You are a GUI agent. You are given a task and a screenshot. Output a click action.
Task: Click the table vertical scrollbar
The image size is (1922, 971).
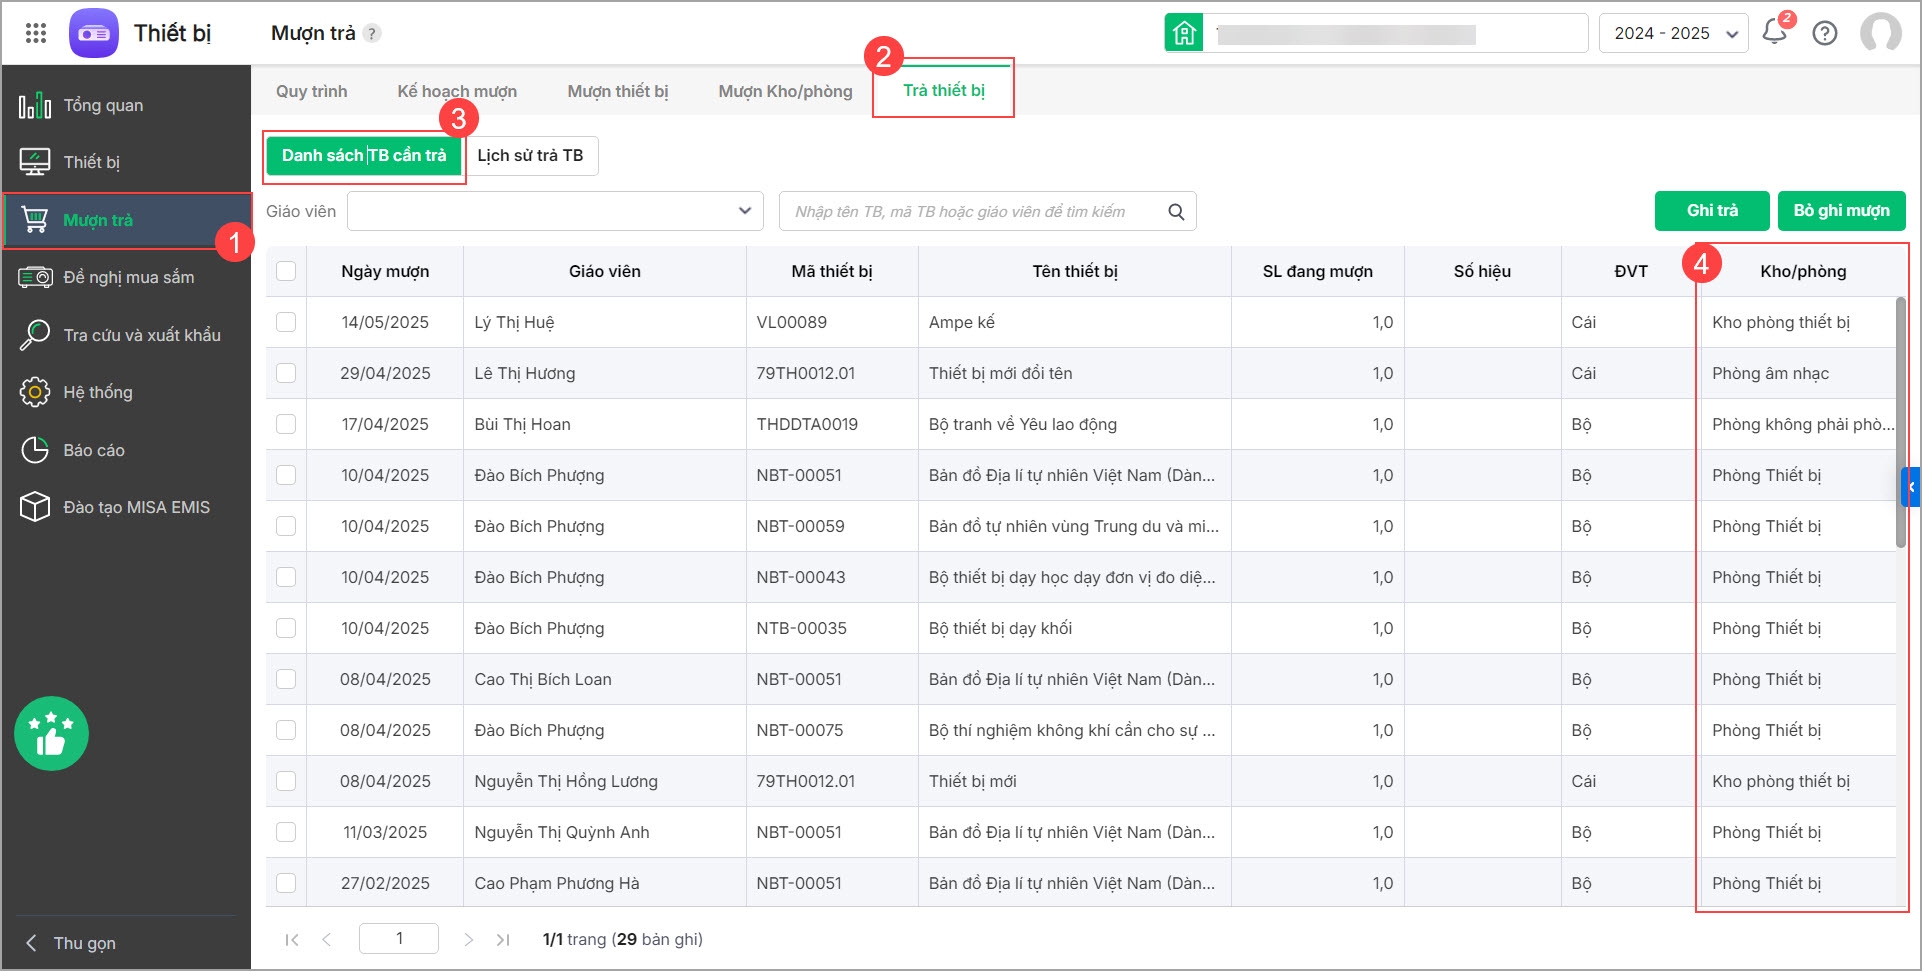coord(1901,422)
